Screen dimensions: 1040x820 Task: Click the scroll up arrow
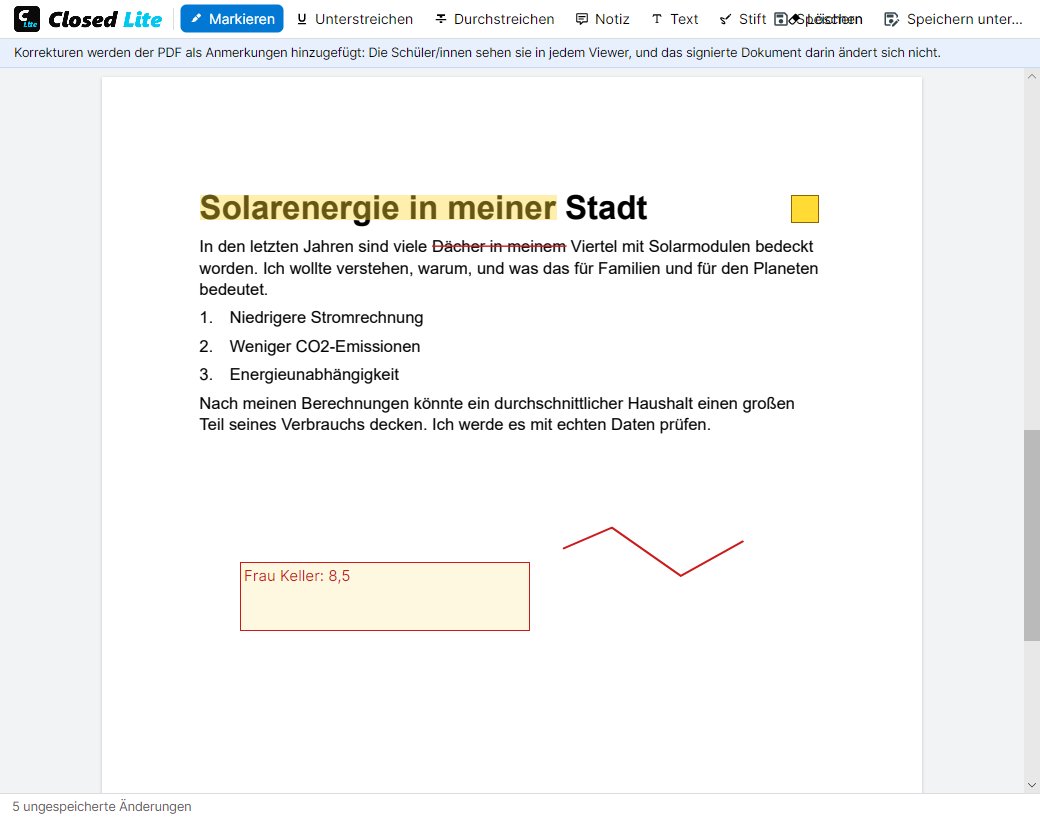[x=1031, y=77]
